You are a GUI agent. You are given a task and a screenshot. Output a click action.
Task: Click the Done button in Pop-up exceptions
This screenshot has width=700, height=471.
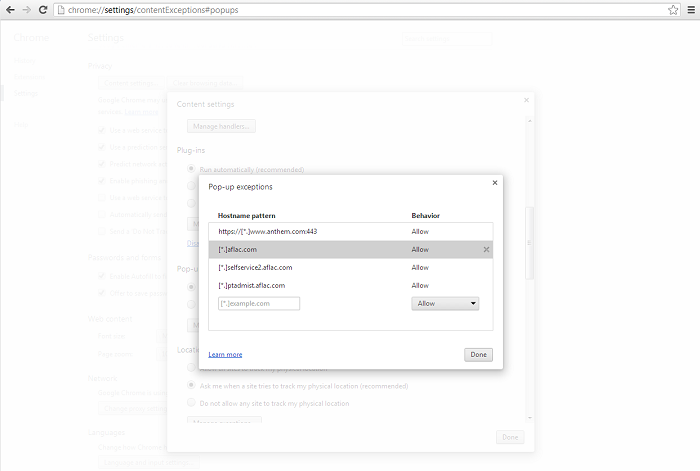click(x=478, y=355)
